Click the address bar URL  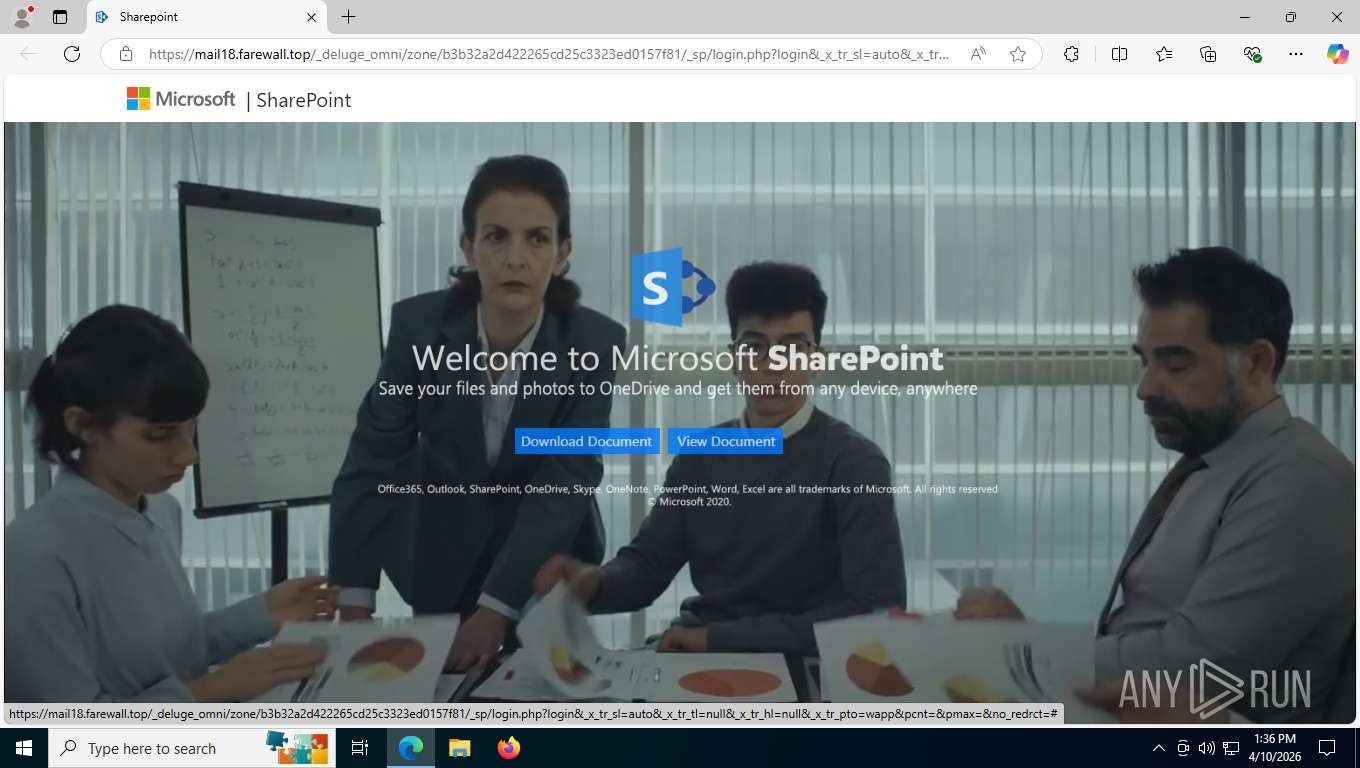pos(549,54)
